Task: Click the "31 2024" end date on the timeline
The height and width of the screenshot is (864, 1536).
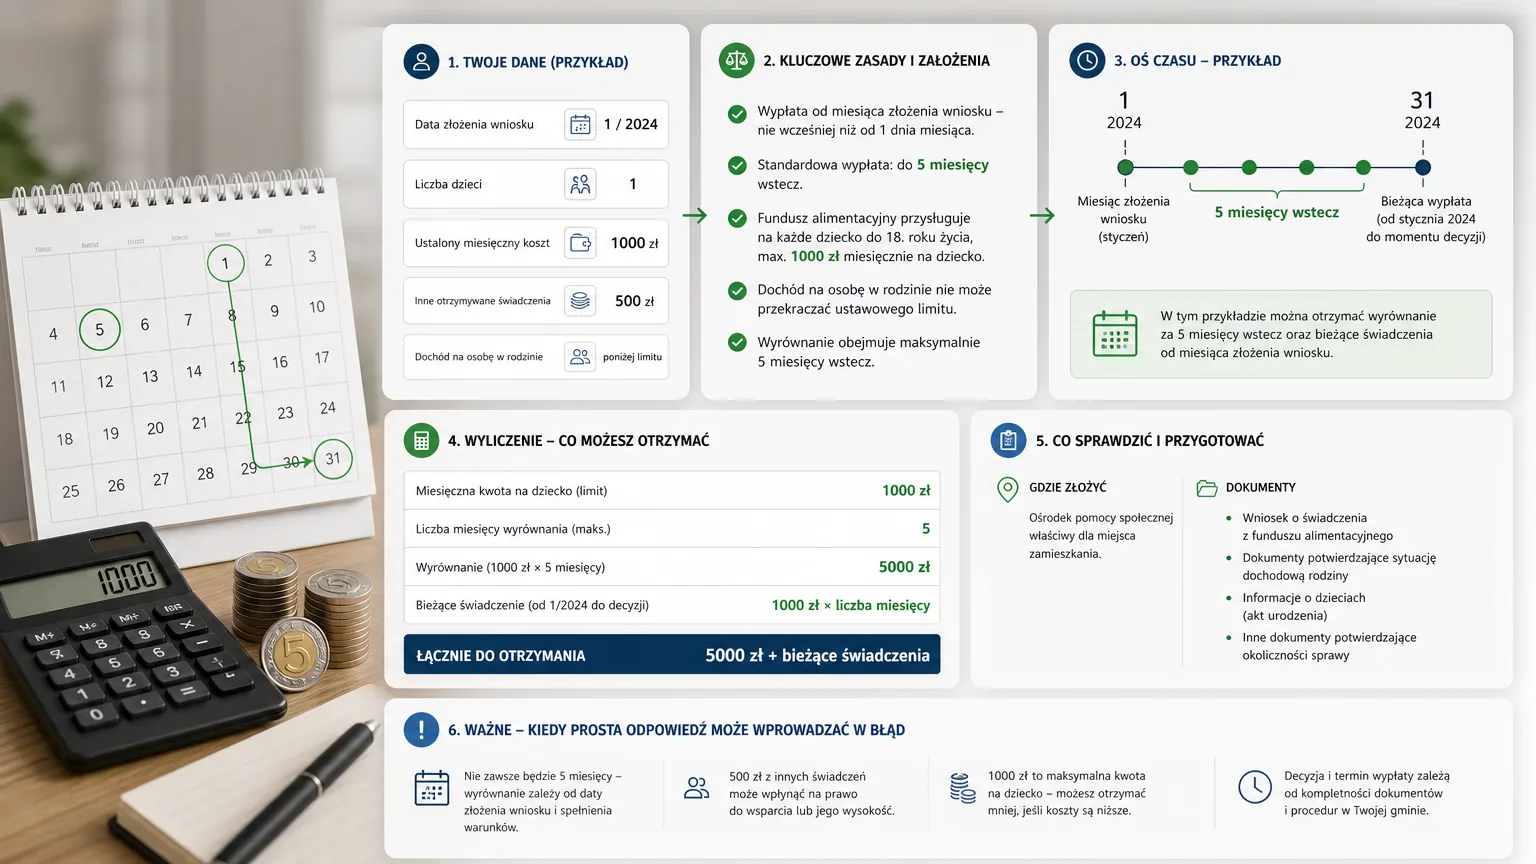Action: [1422, 110]
